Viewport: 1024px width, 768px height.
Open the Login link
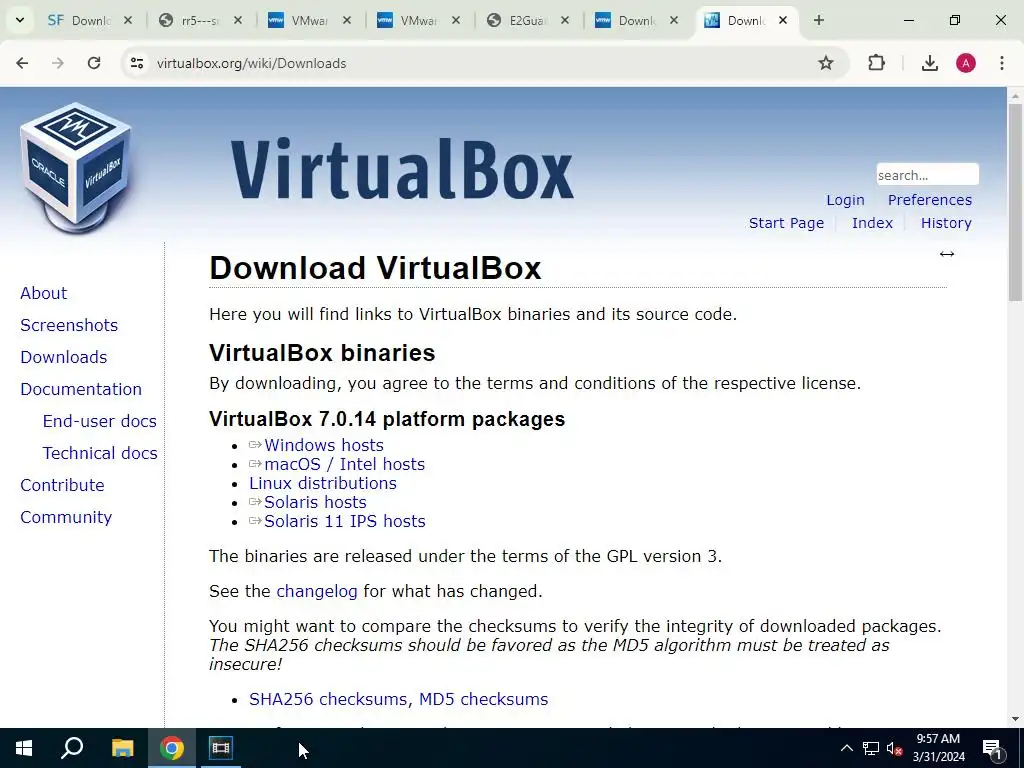[845, 200]
